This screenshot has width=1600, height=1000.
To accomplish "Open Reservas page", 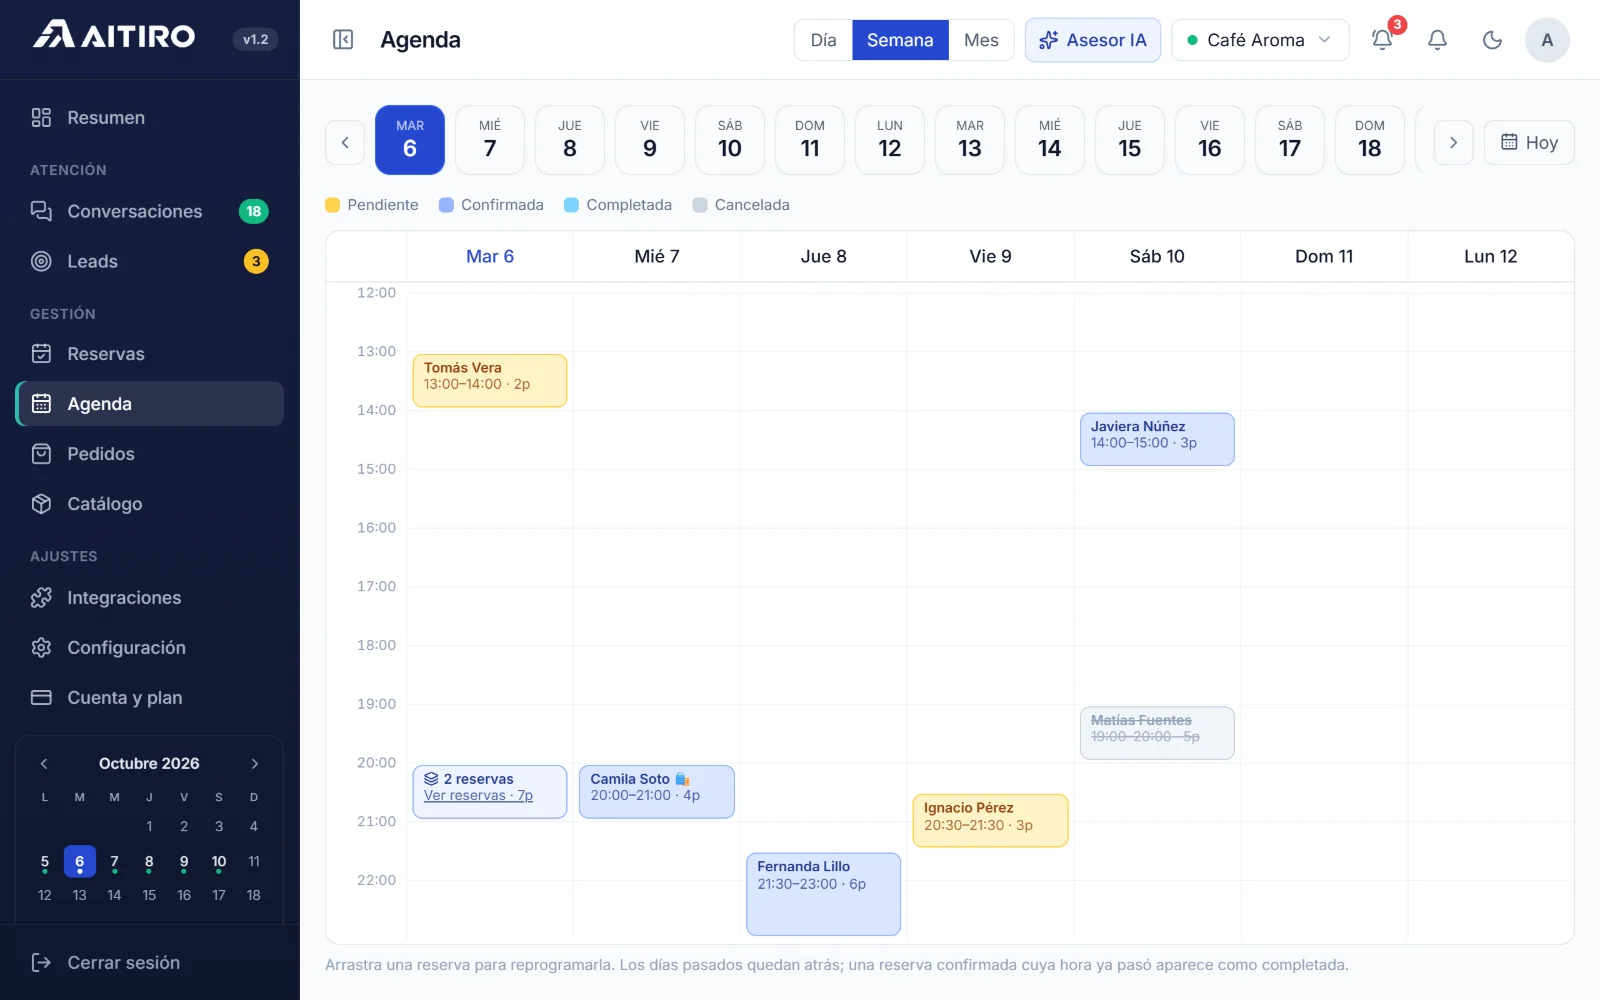I will point(150,354).
